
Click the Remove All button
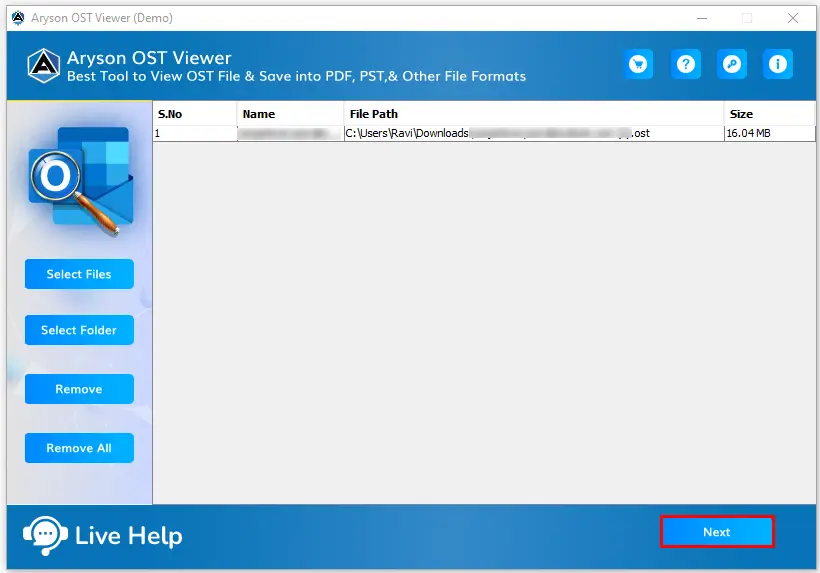[x=79, y=448]
